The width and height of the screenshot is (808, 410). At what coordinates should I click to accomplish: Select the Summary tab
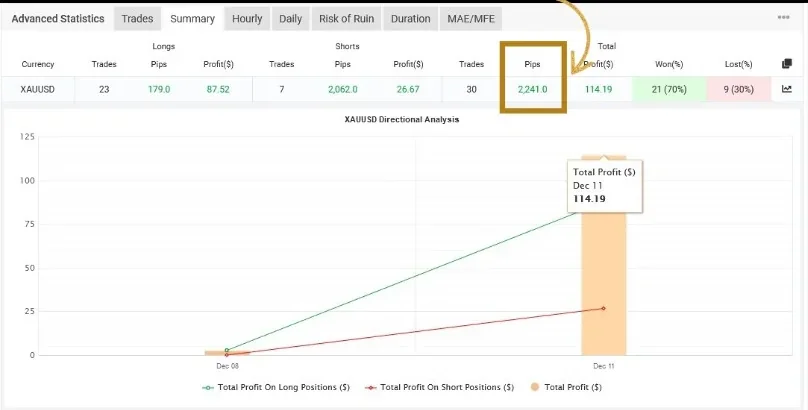(192, 19)
